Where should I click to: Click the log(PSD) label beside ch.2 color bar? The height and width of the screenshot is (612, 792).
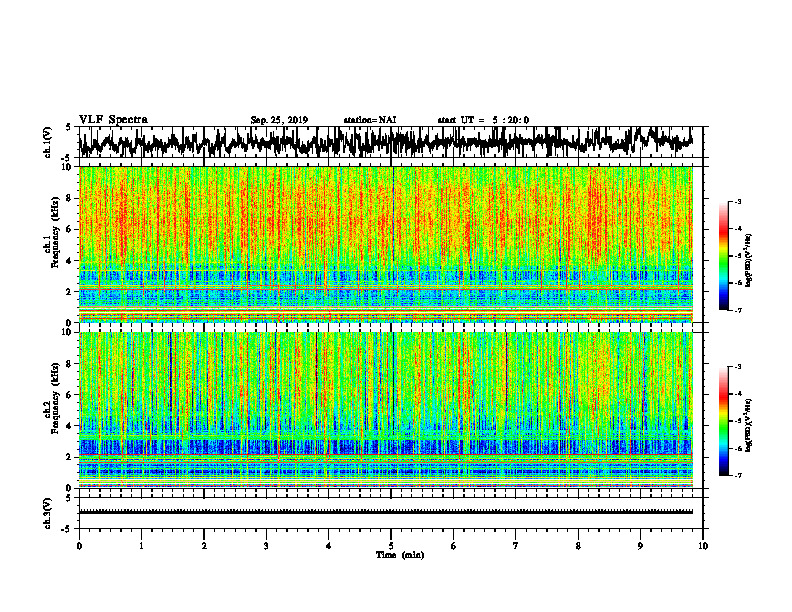click(x=749, y=426)
